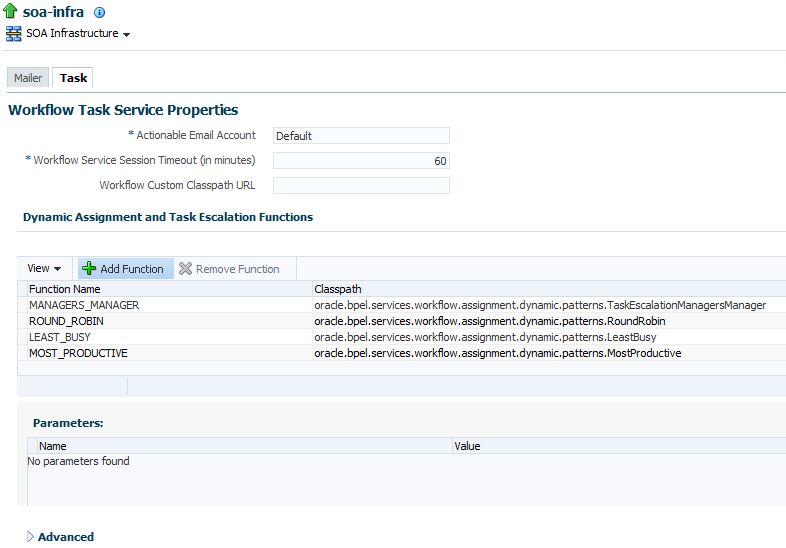Click the Workflow Custom Classpath URL field
This screenshot has height=548, width=786.
[361, 186]
